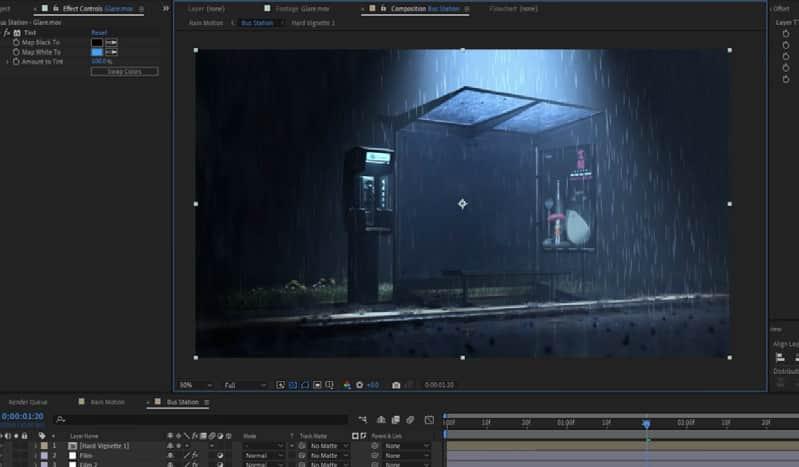Click Hard Vignette 1 in the breadcrumb
Image resolution: width=799 pixels, height=467 pixels.
313,23
